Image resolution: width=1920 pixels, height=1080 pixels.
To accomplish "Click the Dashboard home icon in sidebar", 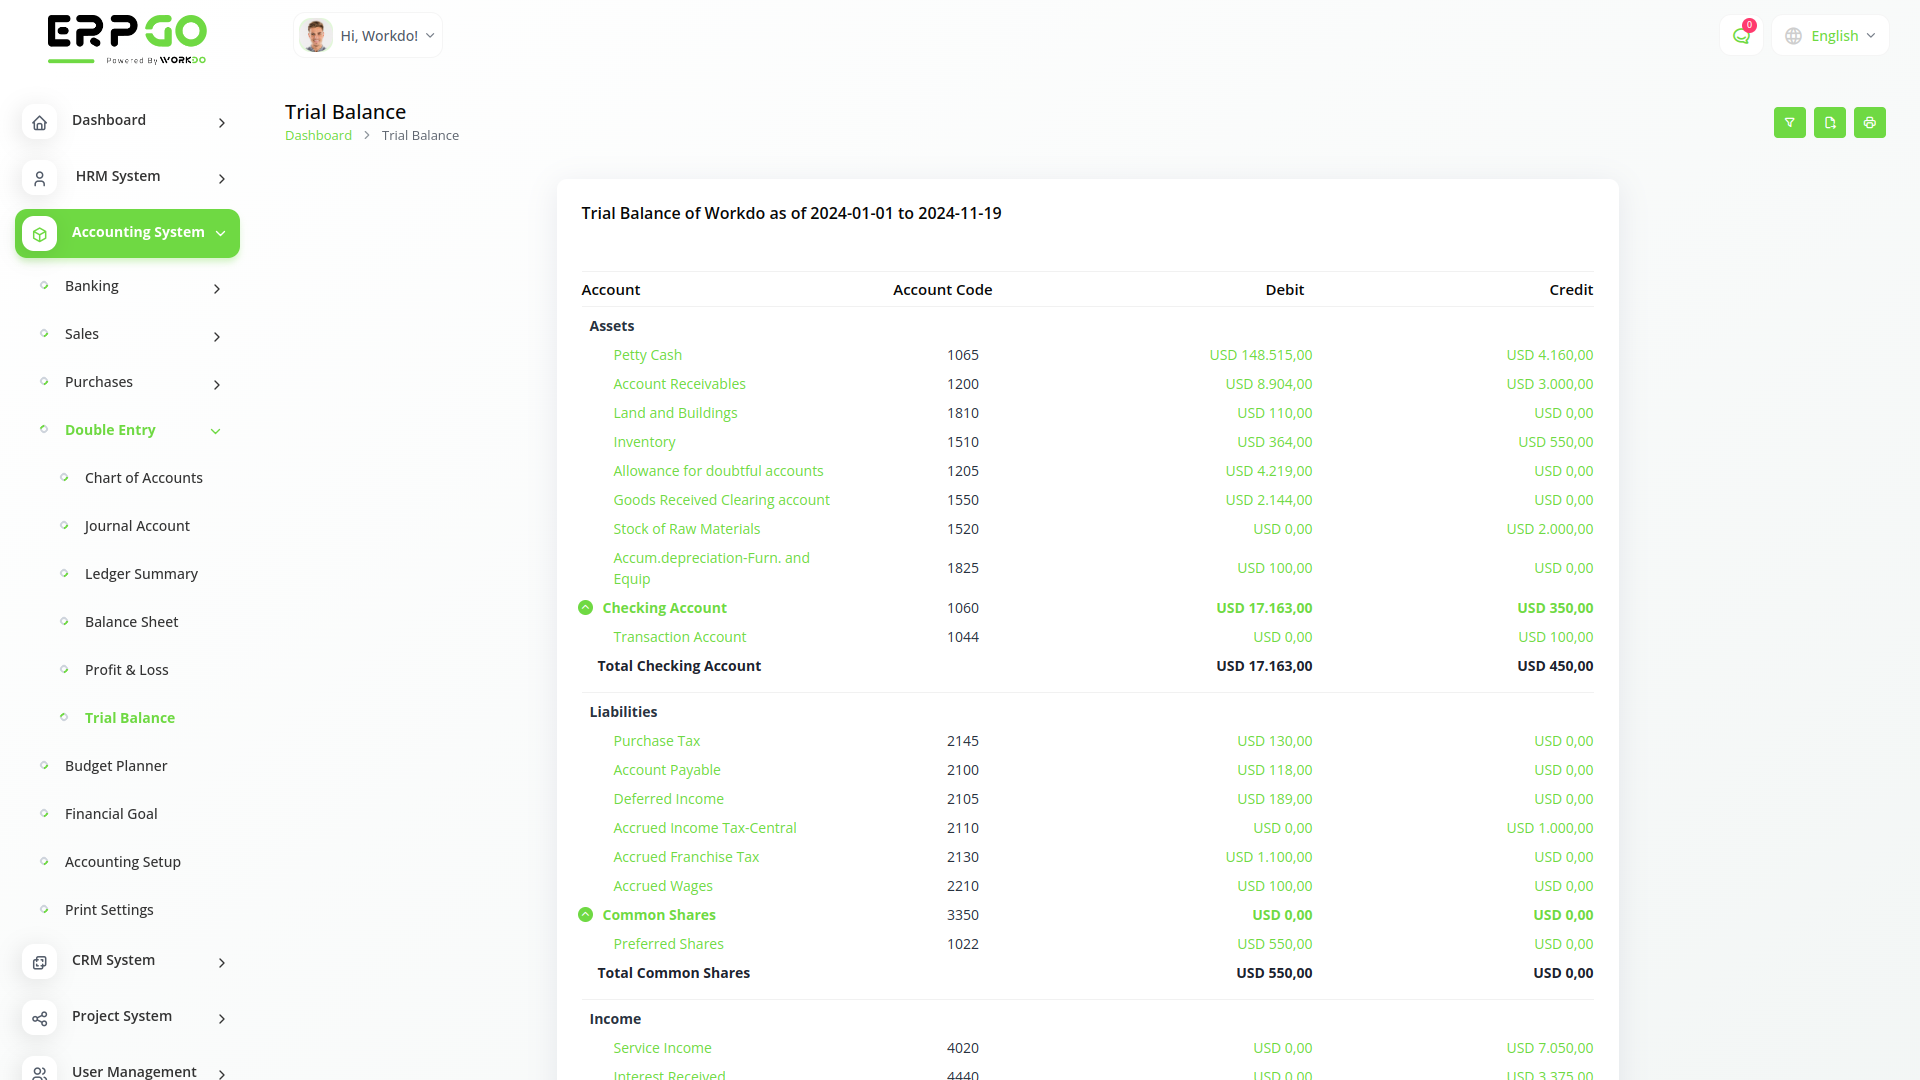I will click(39, 122).
